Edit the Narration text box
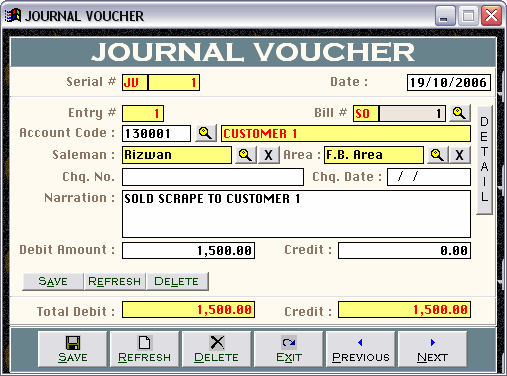Image resolution: width=507 pixels, height=376 pixels. [x=296, y=214]
